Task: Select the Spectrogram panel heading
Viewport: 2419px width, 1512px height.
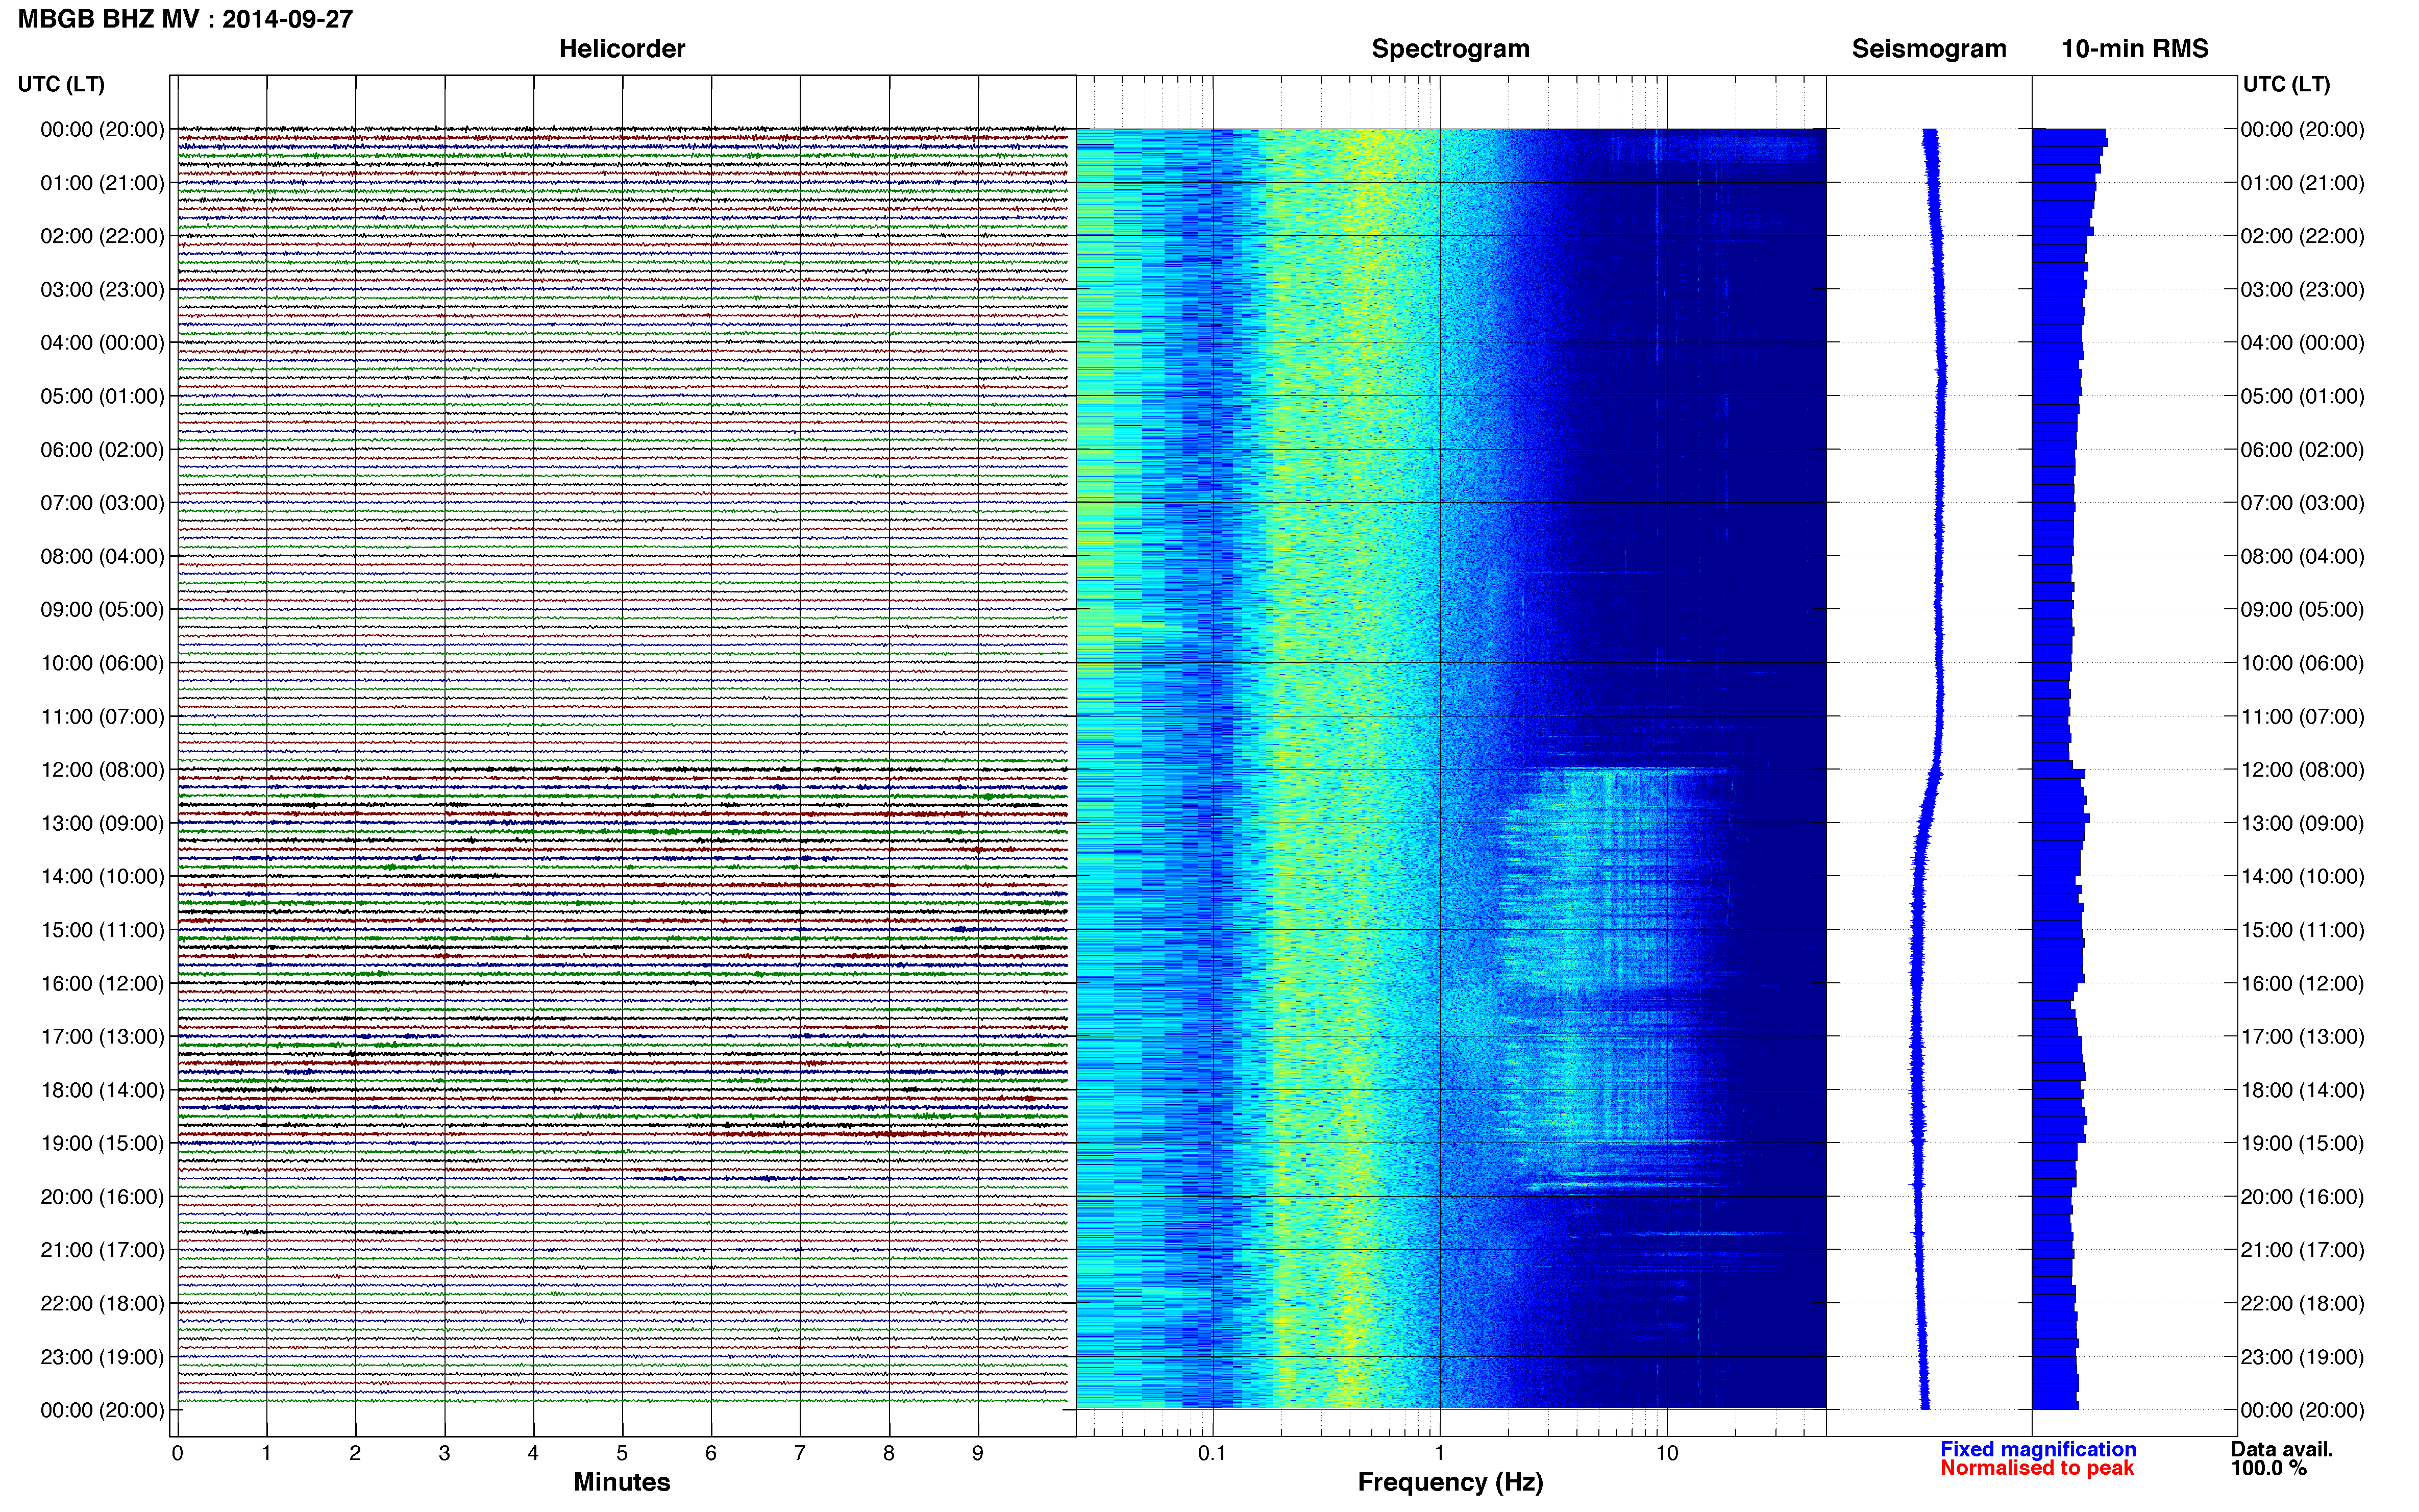Action: 1450,49
